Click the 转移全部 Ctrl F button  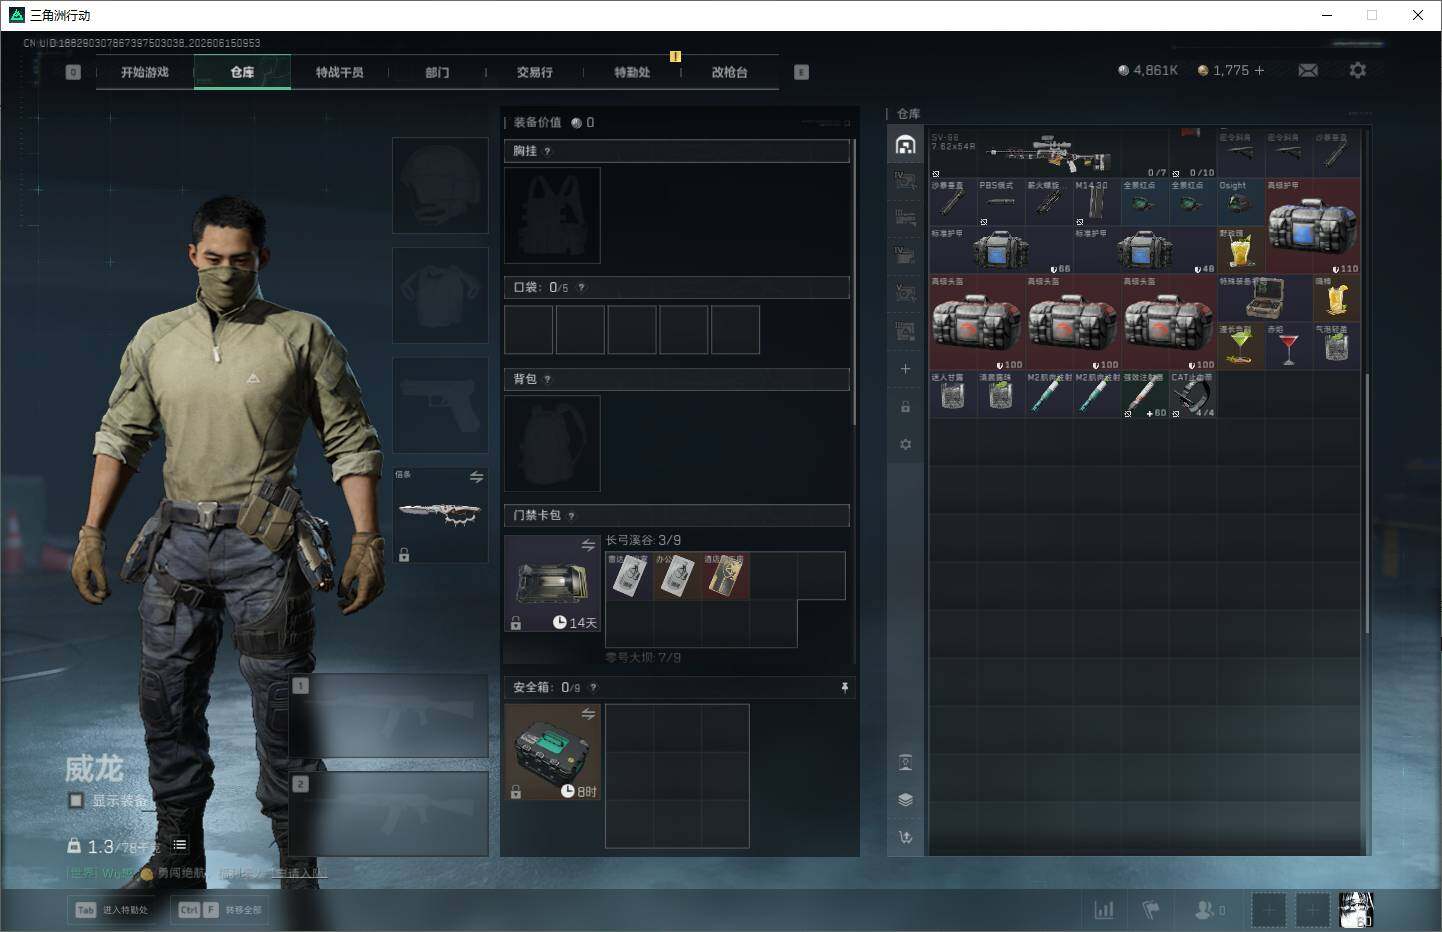220,910
